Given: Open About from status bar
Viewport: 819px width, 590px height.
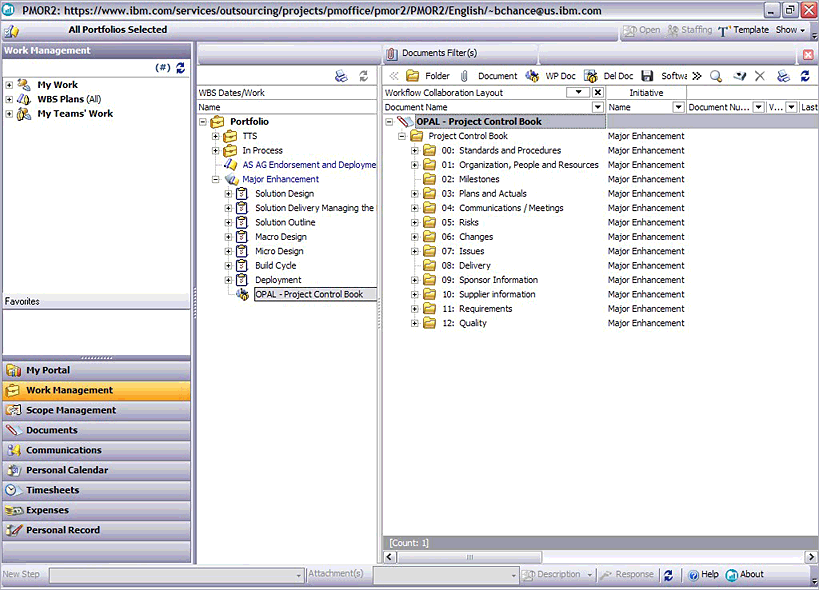Looking at the screenshot, I should [x=745, y=575].
